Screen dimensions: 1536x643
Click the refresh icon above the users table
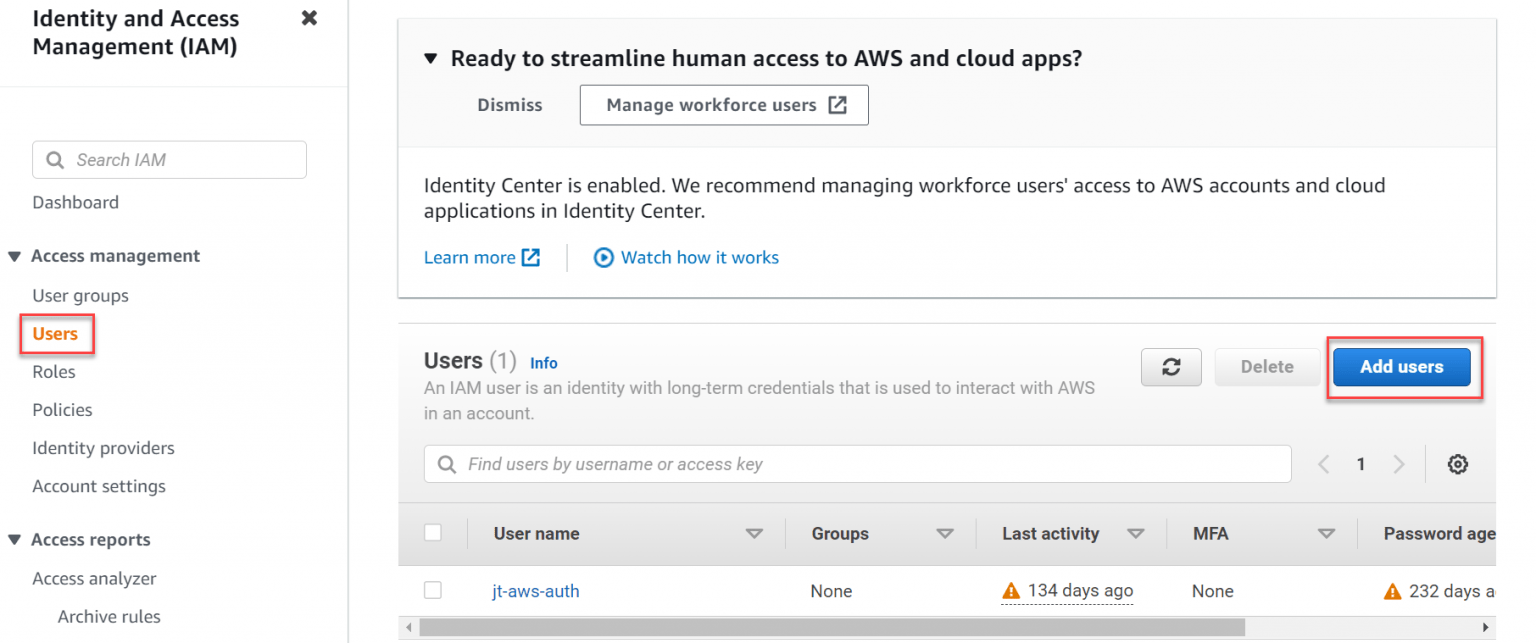[1171, 367]
